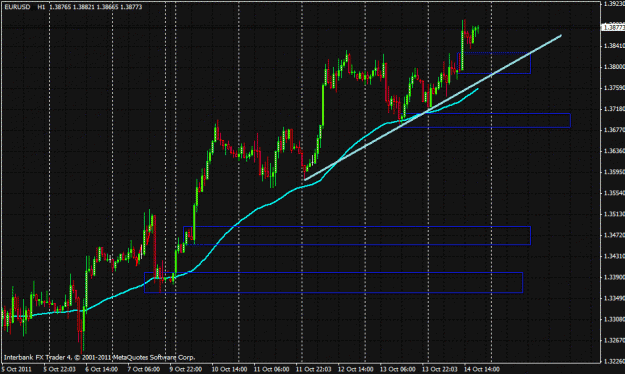Click the 6 Oct 14:00 time label

(101, 369)
